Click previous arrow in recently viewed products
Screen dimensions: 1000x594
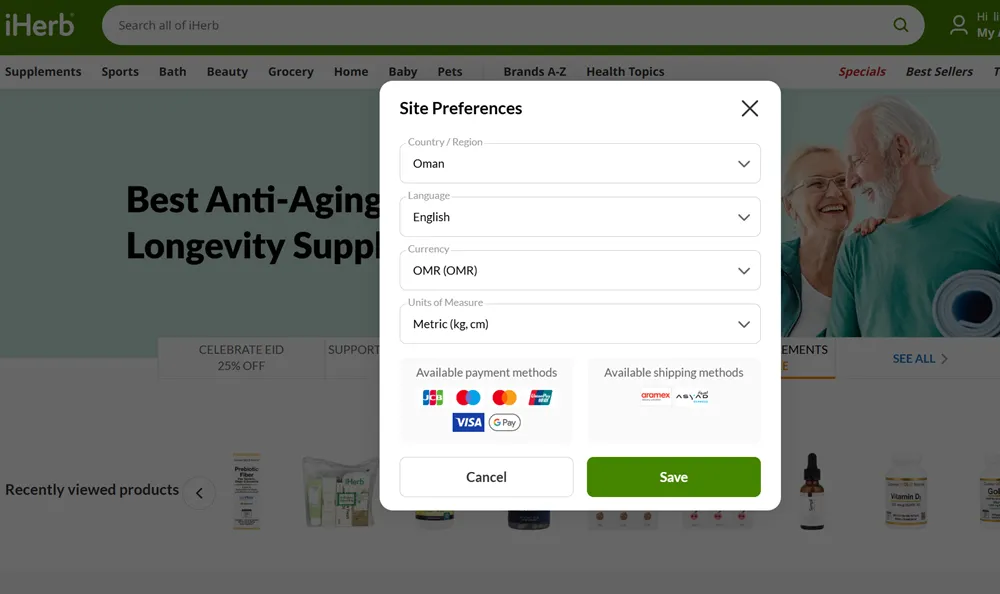[199, 493]
